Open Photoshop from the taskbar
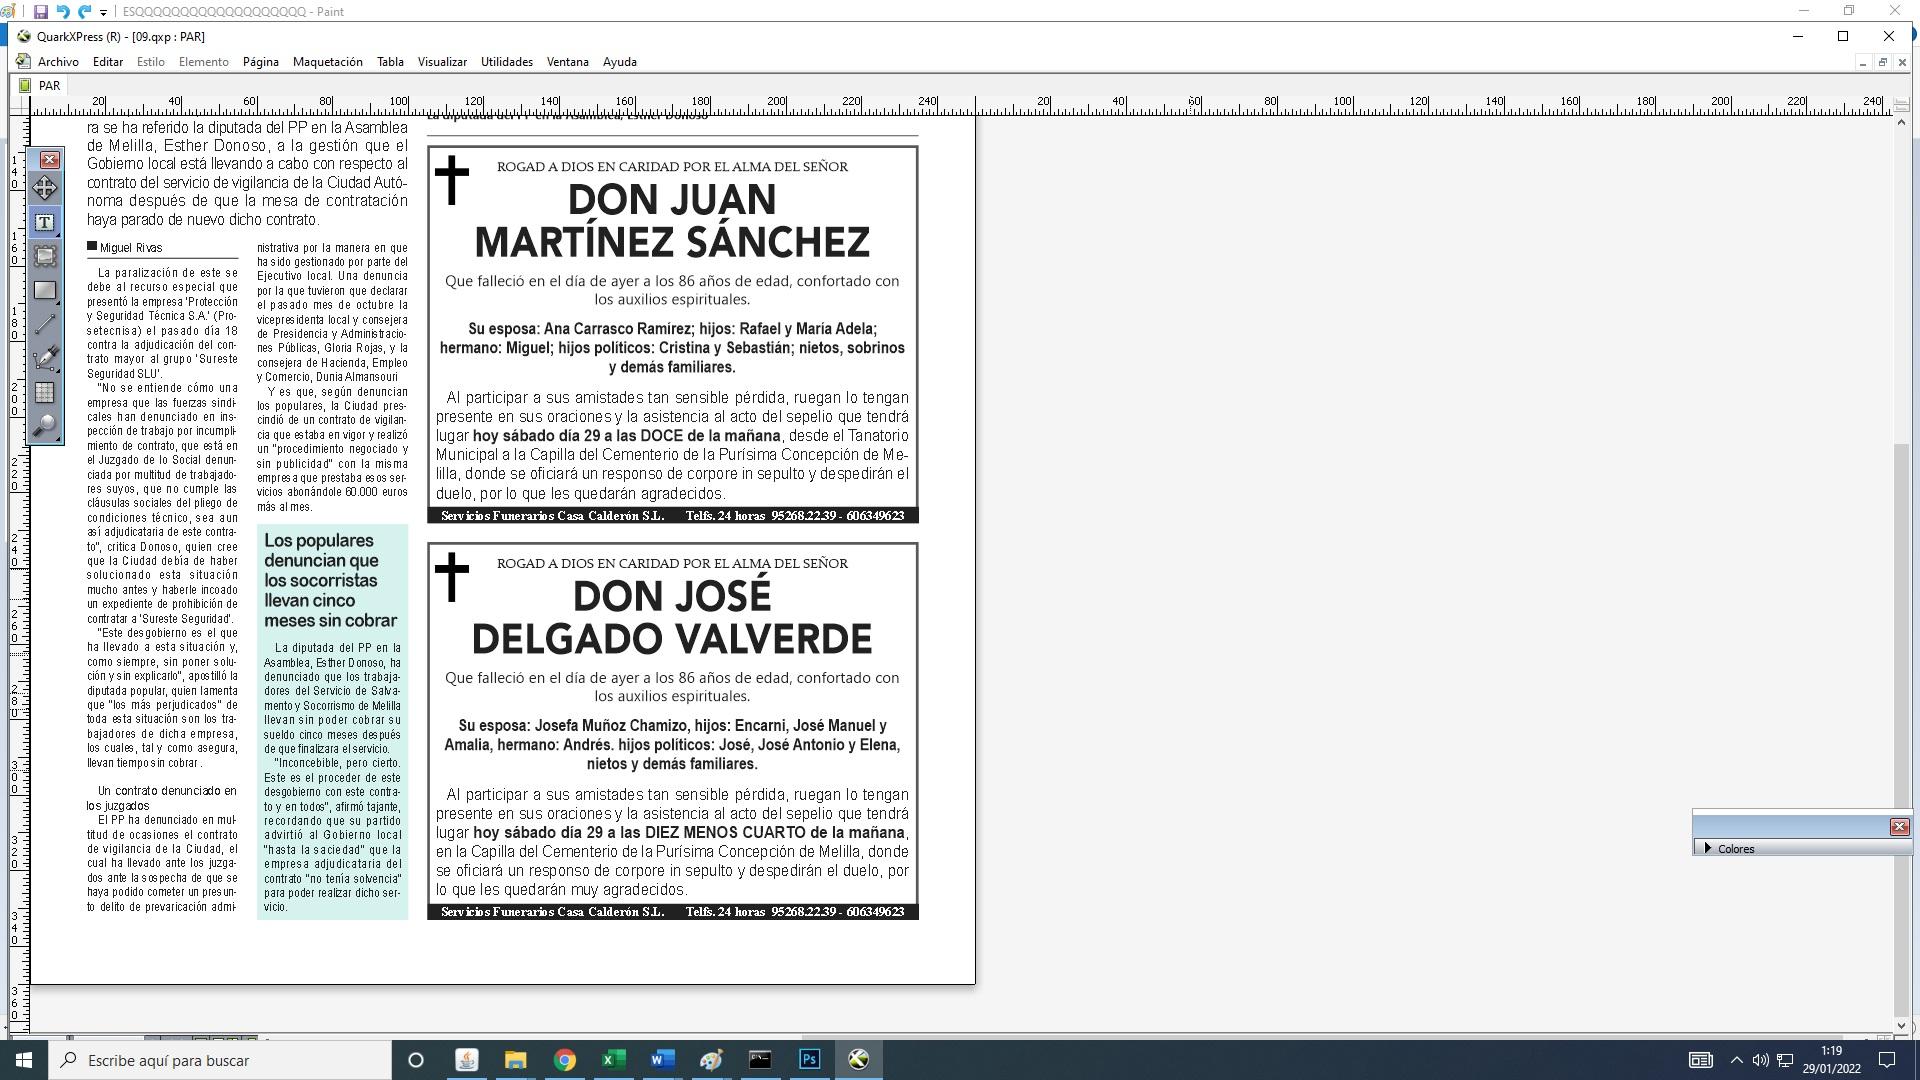Image resolution: width=1920 pixels, height=1080 pixels. (x=809, y=1060)
